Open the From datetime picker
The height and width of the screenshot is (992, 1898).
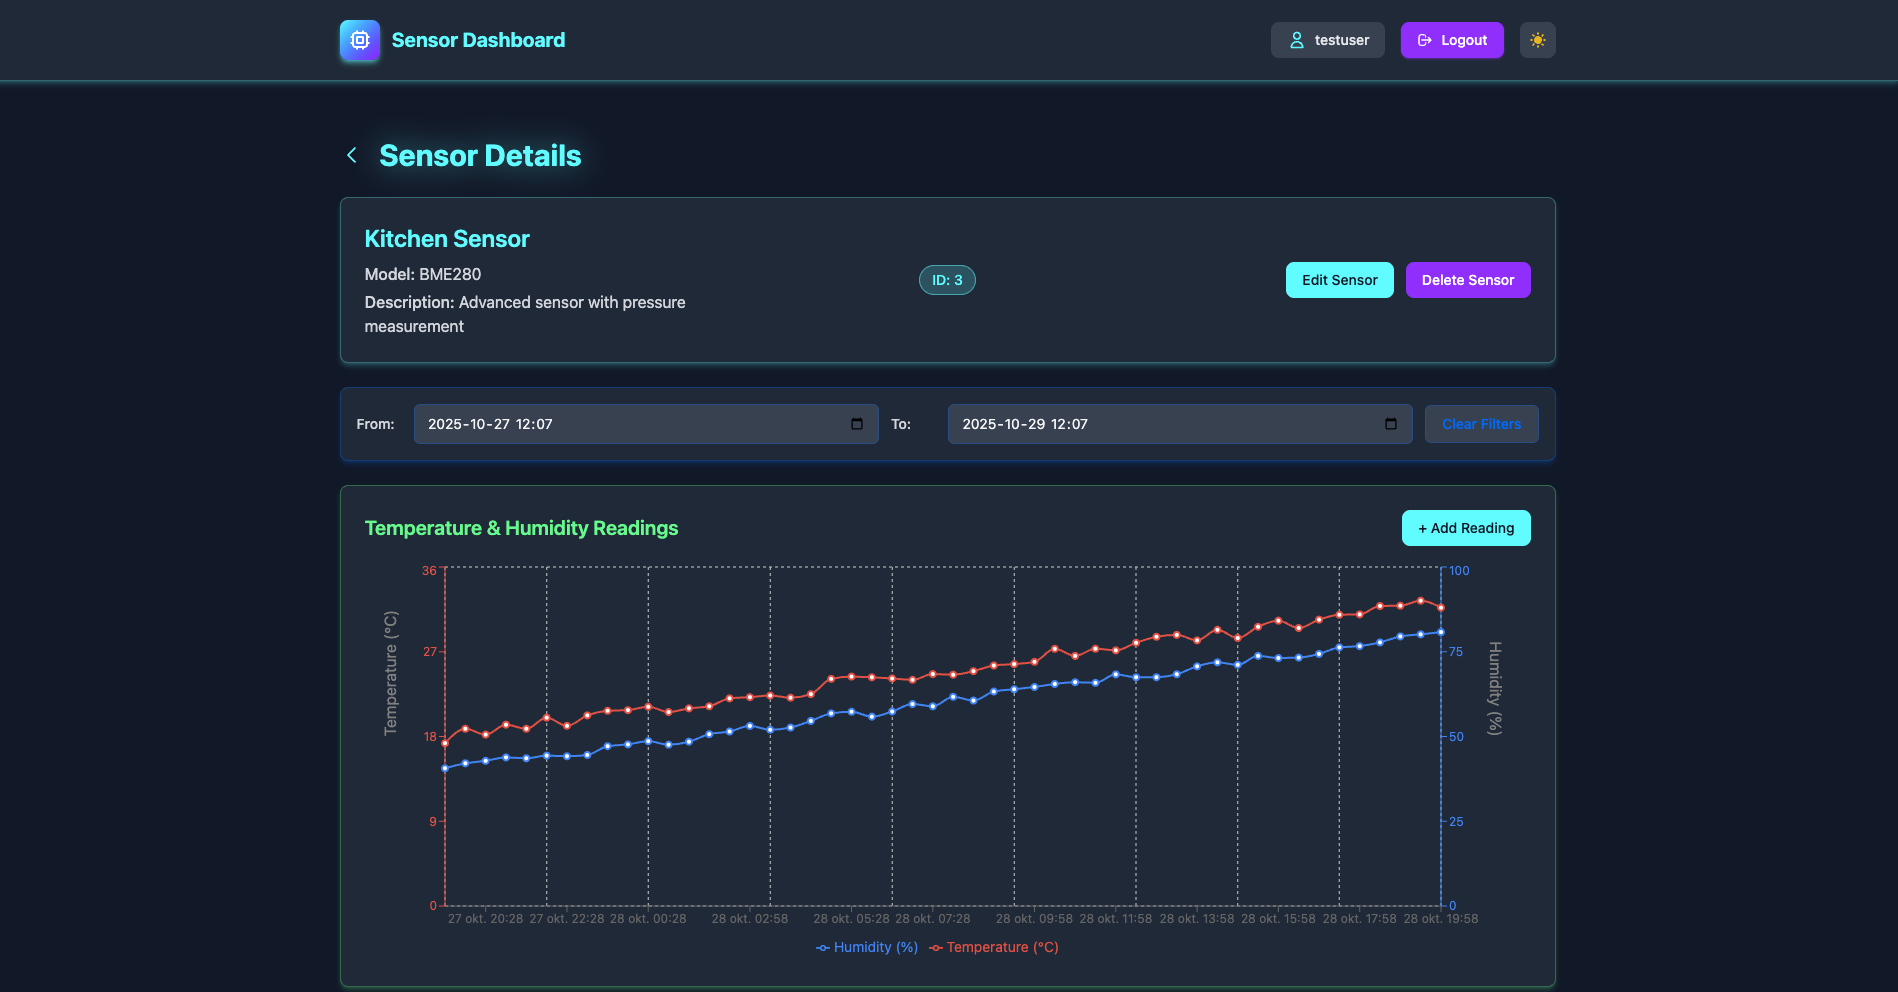646,424
